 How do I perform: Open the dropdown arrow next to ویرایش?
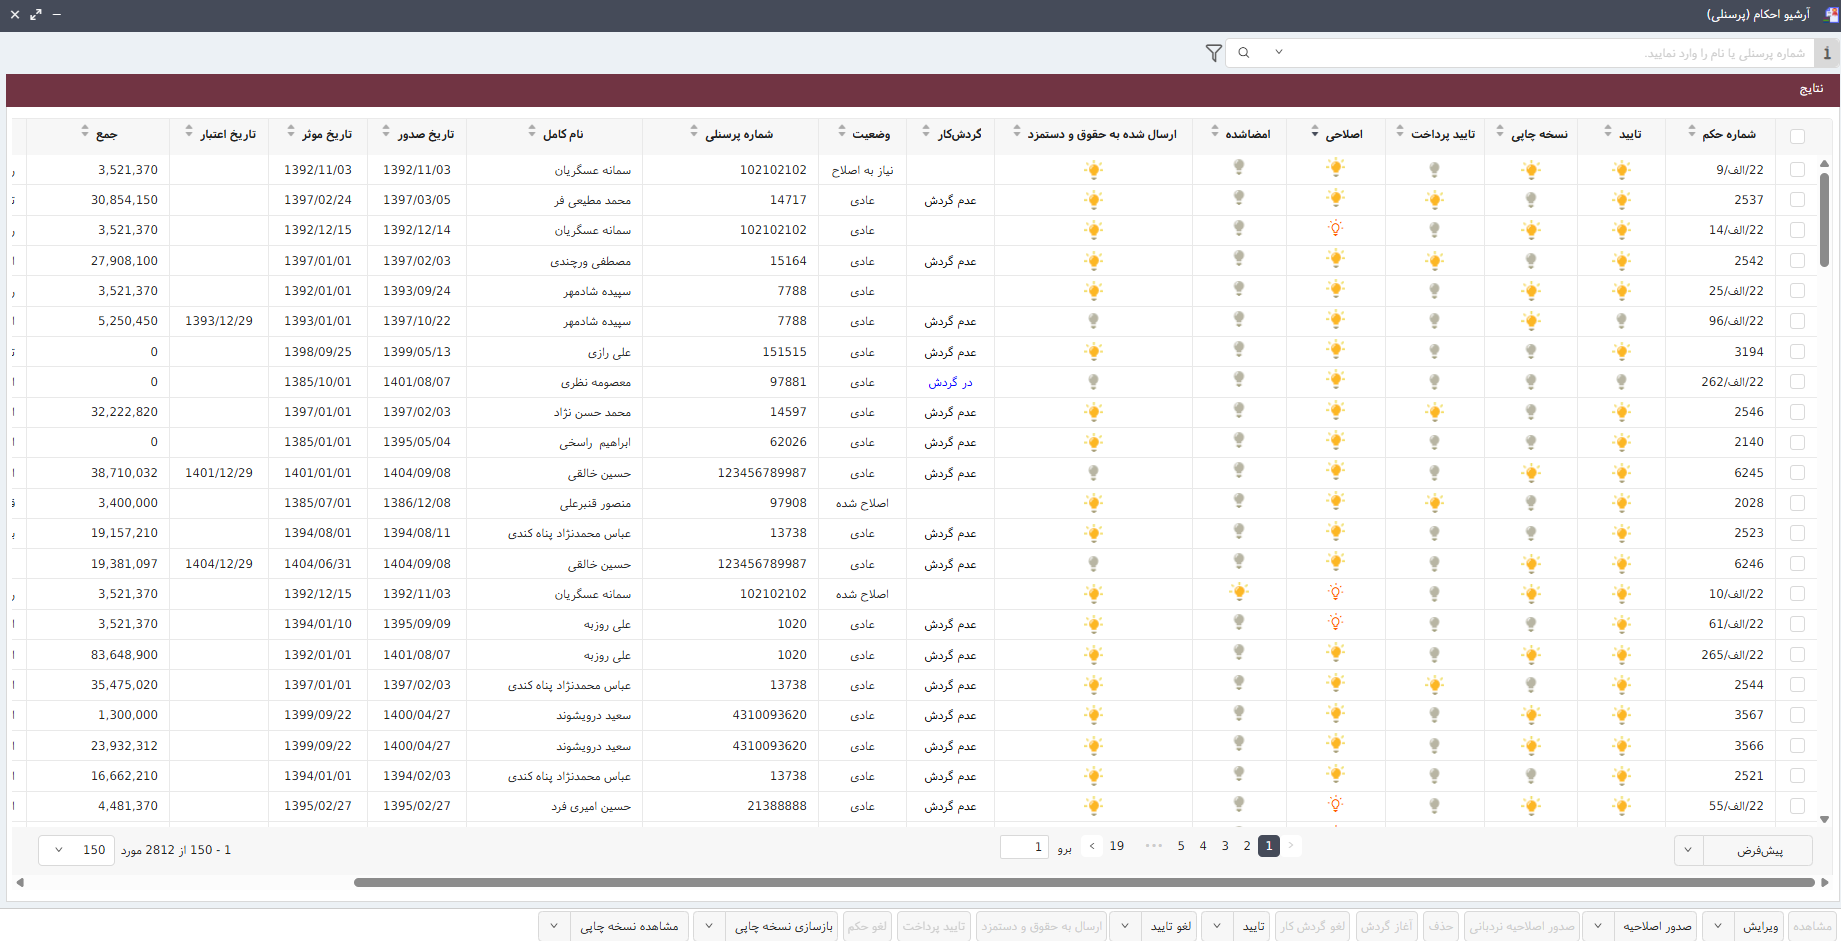point(1718,926)
